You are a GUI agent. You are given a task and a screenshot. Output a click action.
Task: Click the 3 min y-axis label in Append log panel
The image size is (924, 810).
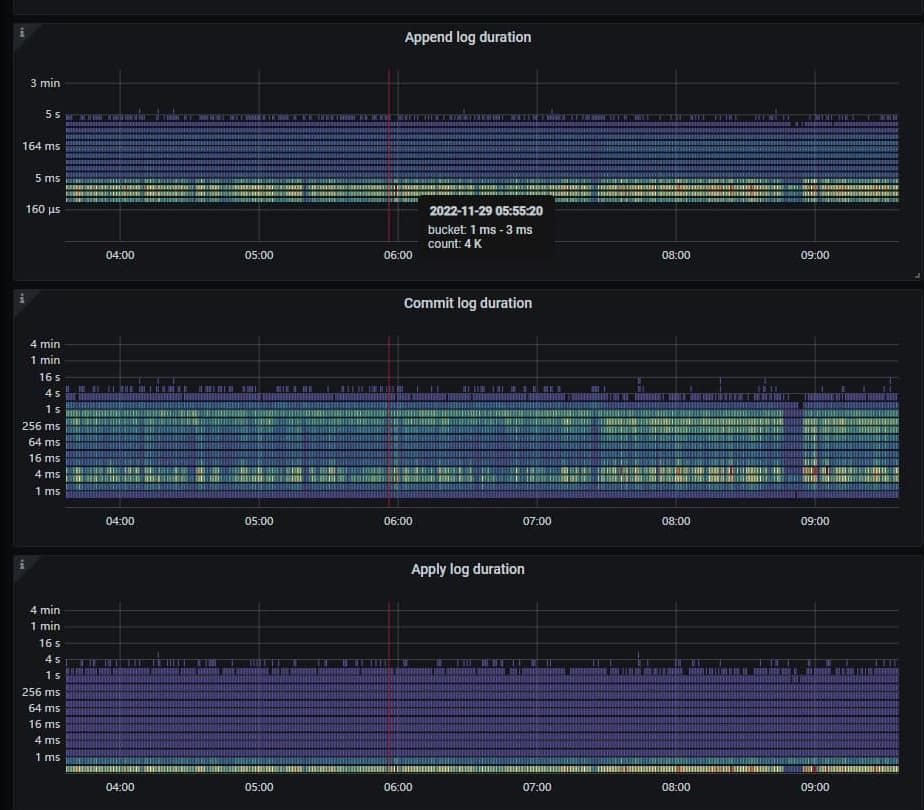click(x=45, y=83)
